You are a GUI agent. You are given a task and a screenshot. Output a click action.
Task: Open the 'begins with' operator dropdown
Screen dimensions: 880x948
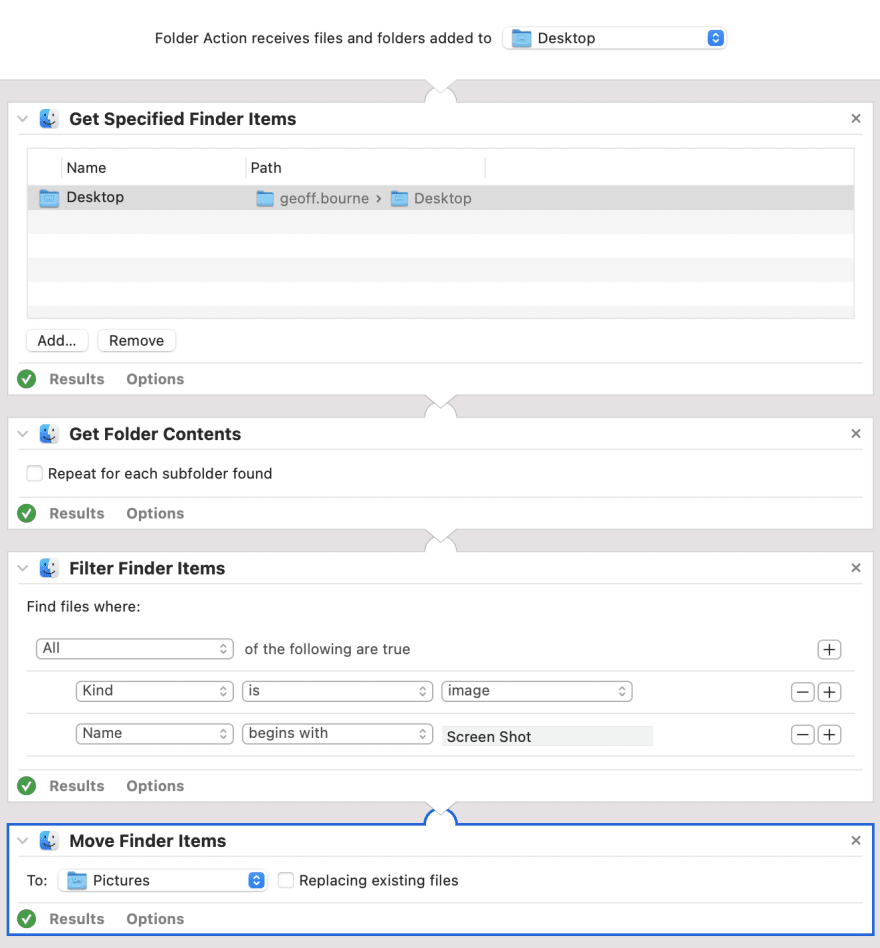[337, 733]
